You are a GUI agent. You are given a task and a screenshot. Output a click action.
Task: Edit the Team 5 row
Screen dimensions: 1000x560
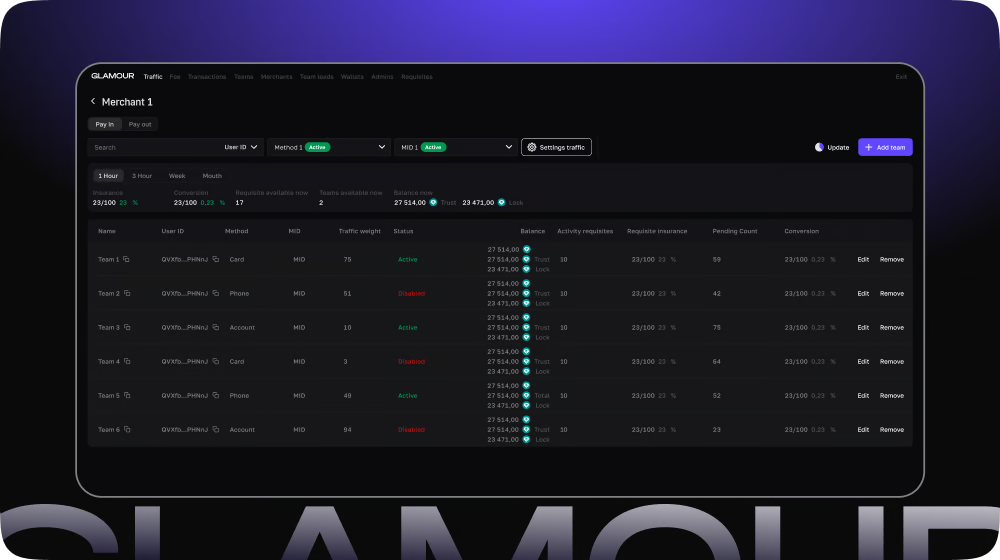tap(863, 395)
